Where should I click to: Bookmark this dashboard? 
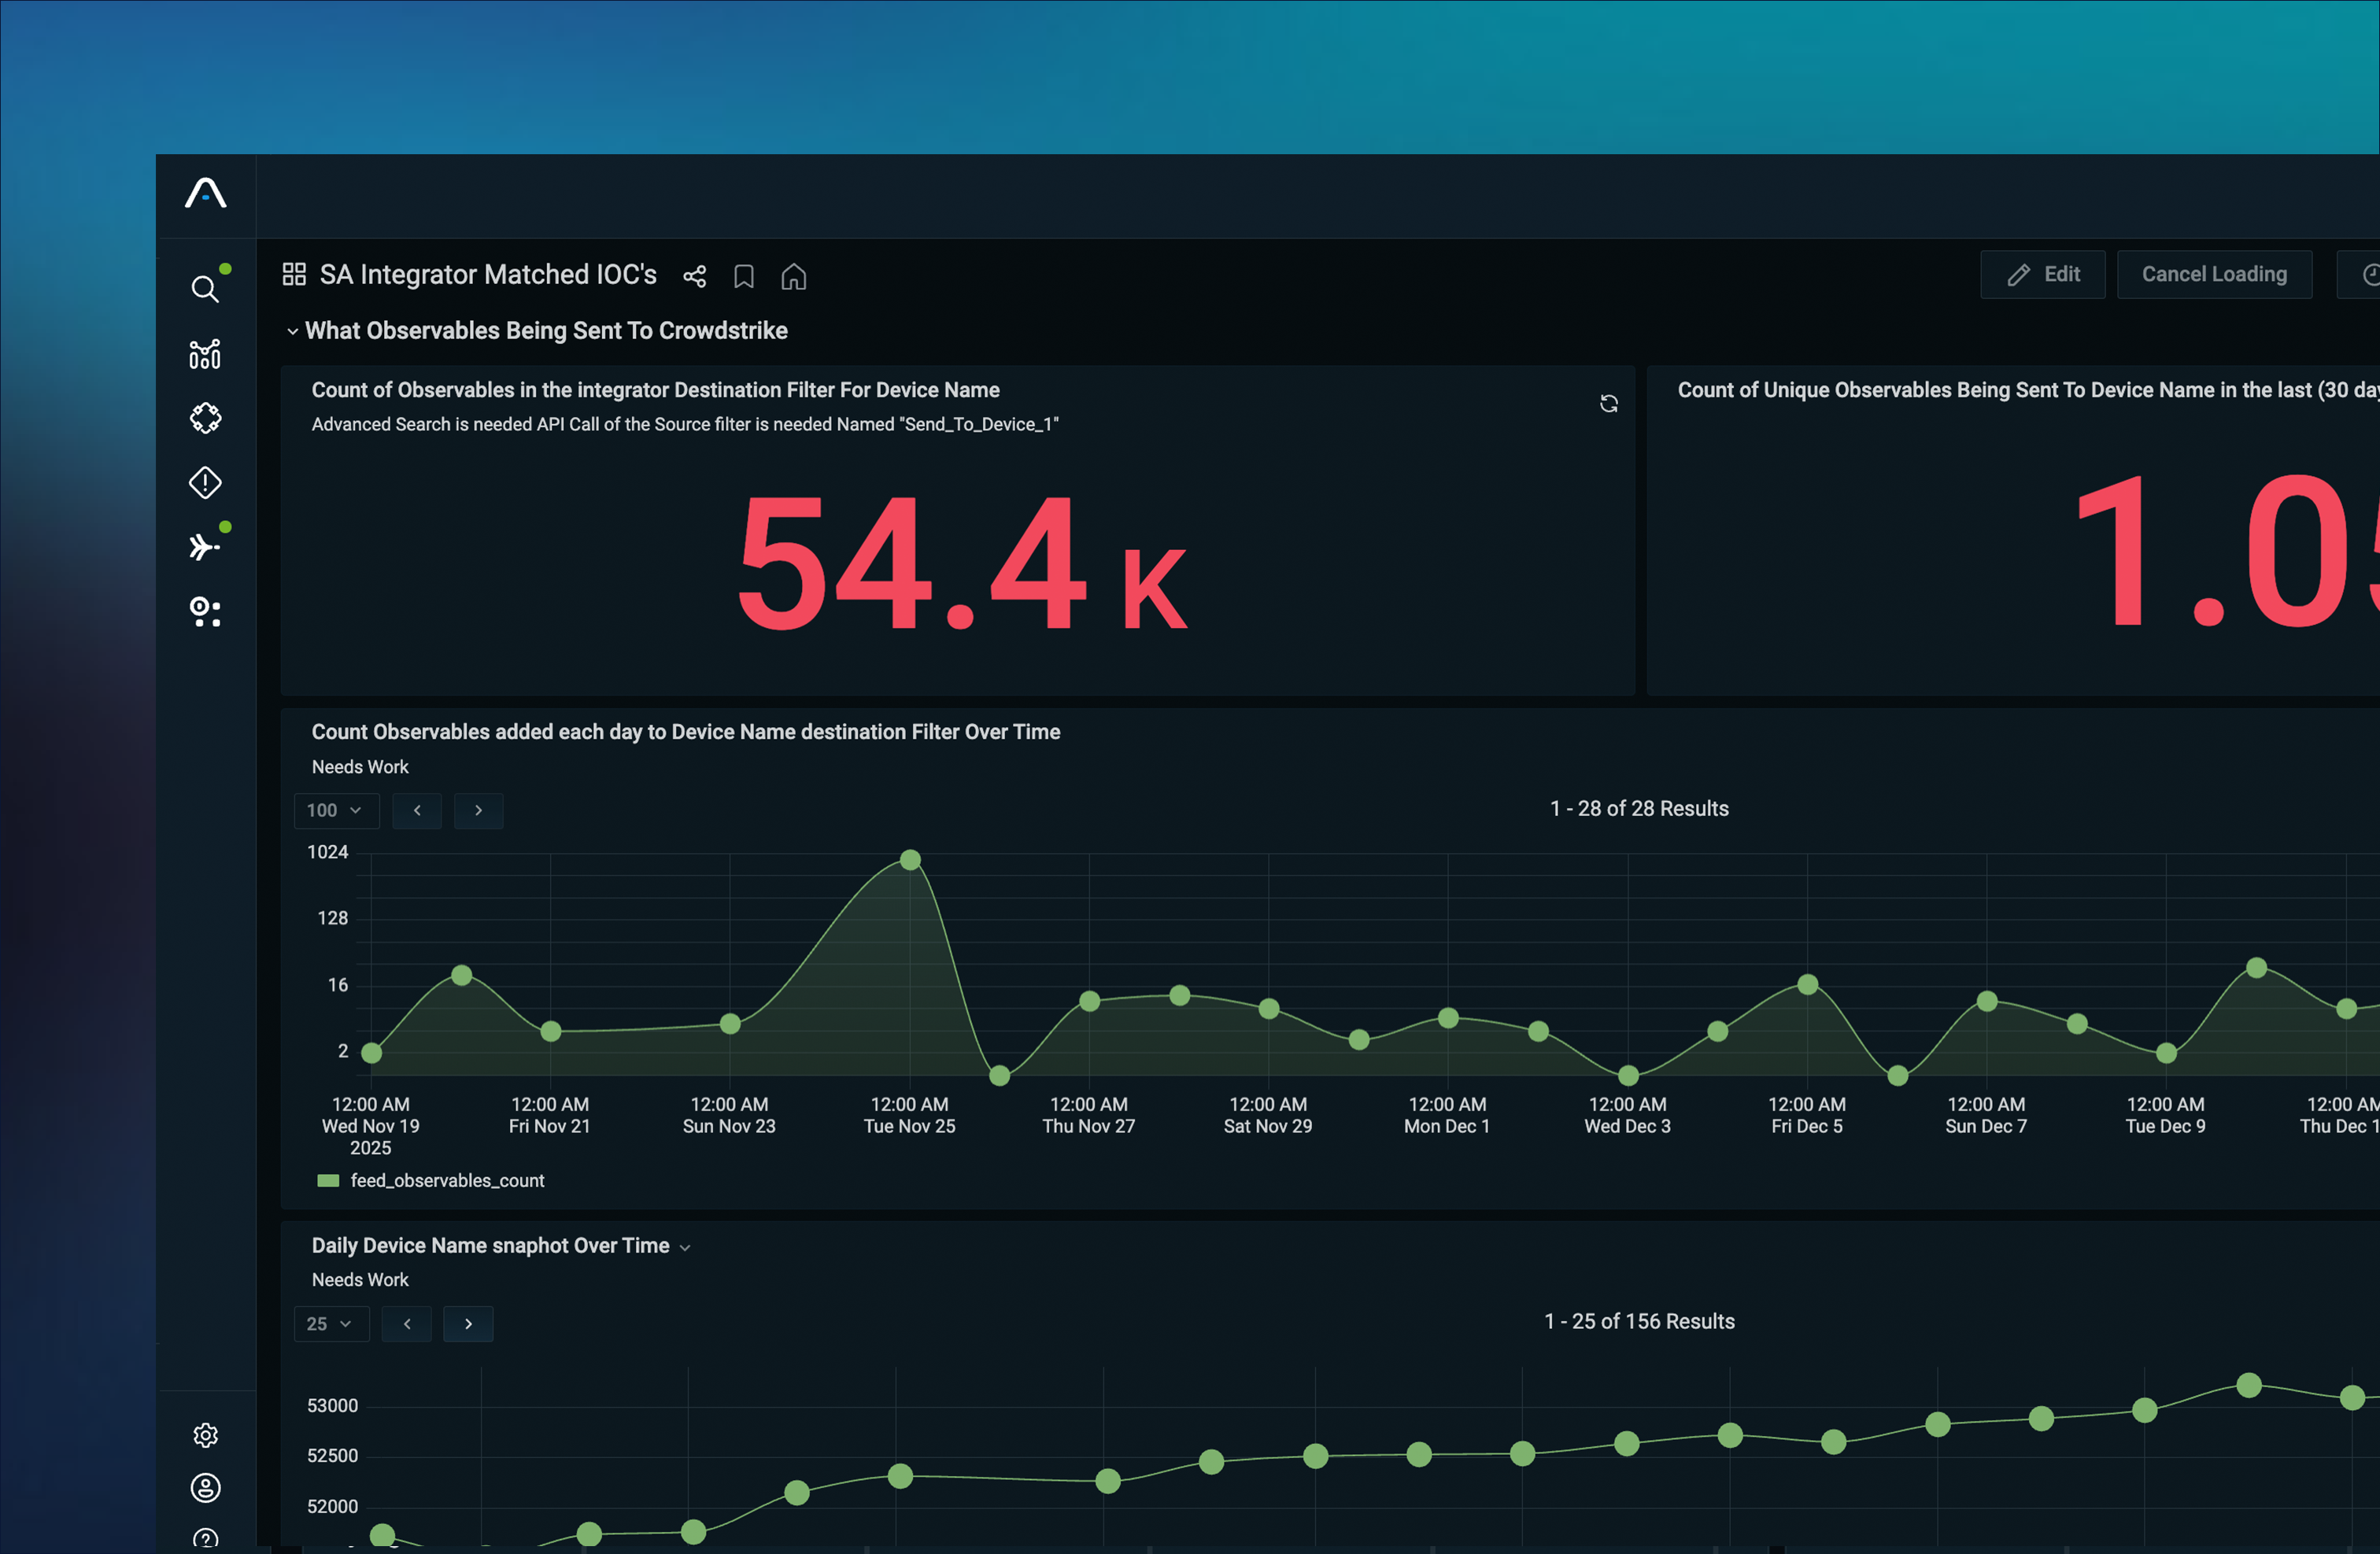point(744,277)
